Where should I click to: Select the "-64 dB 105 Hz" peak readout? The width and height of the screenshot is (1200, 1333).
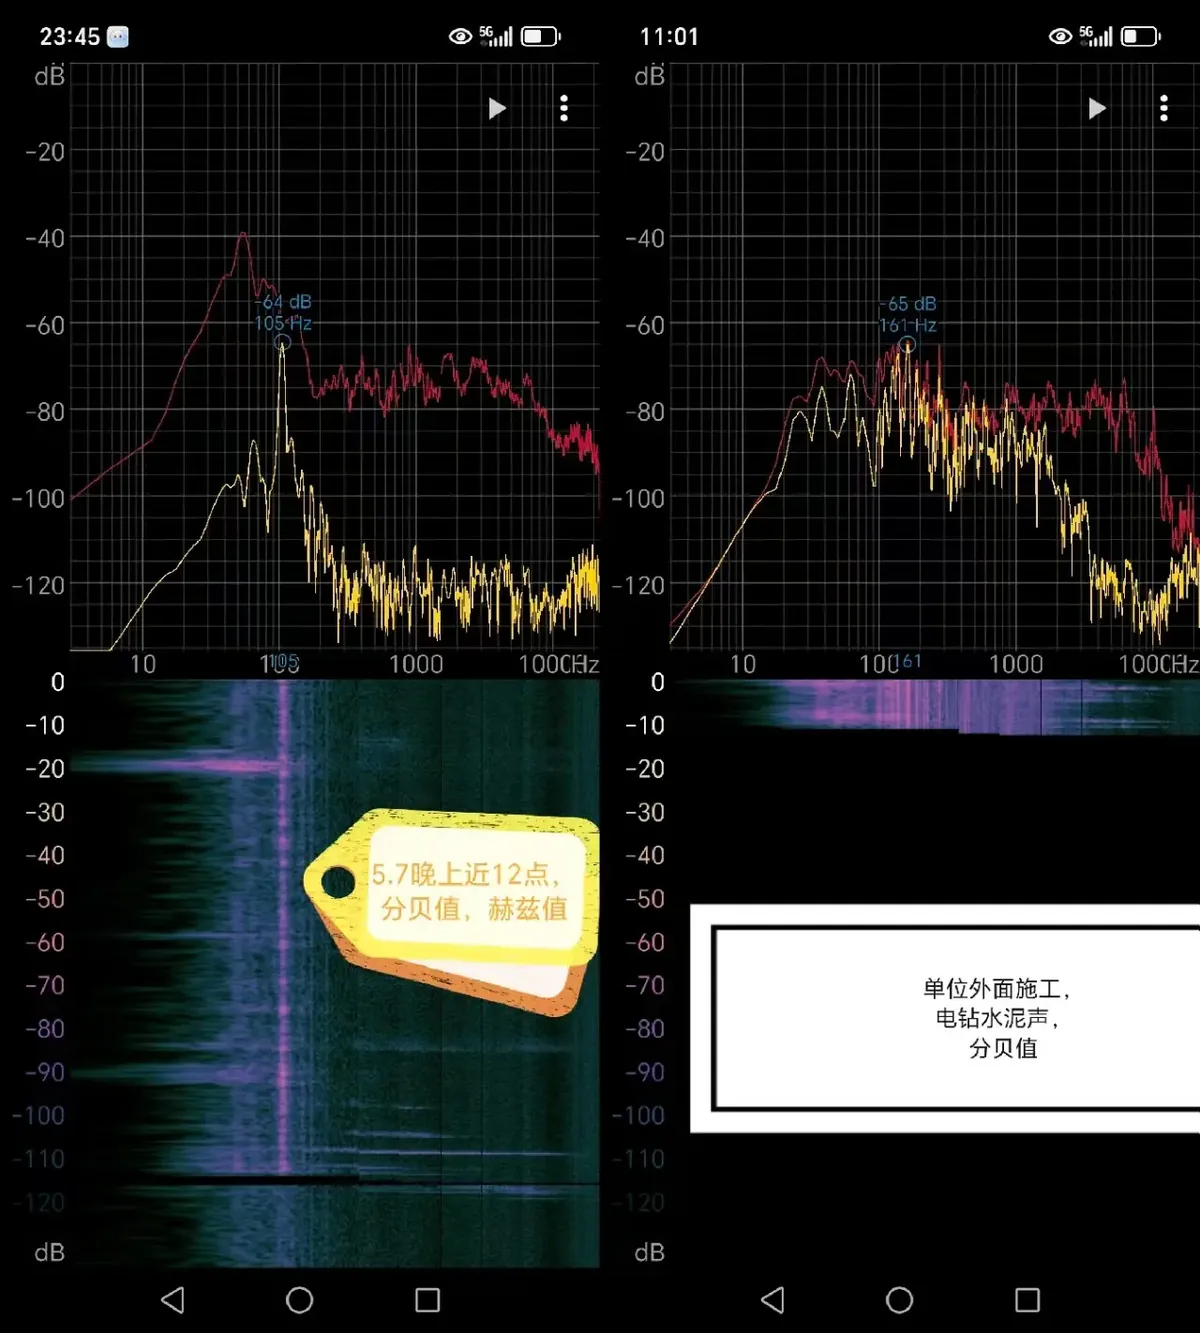point(283,312)
